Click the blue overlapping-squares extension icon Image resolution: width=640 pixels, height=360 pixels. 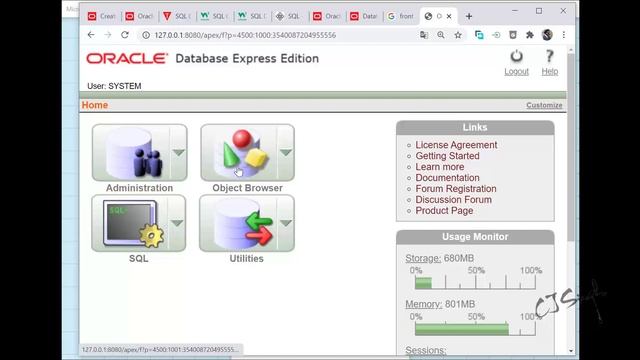coord(479,36)
